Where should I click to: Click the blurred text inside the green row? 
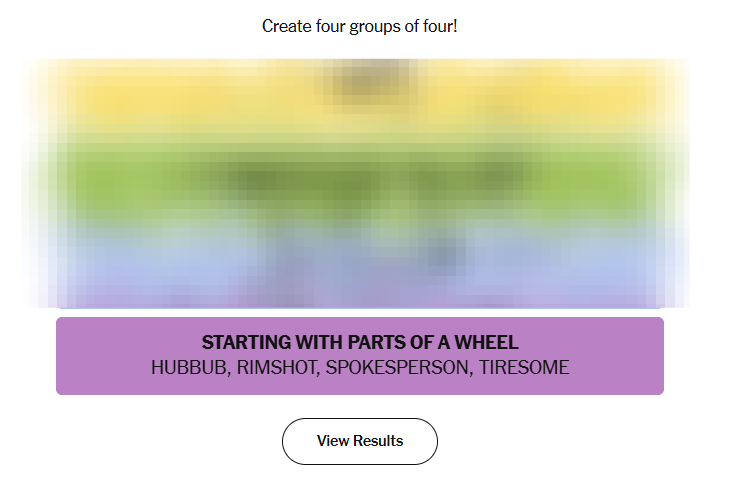pyautogui.click(x=360, y=178)
